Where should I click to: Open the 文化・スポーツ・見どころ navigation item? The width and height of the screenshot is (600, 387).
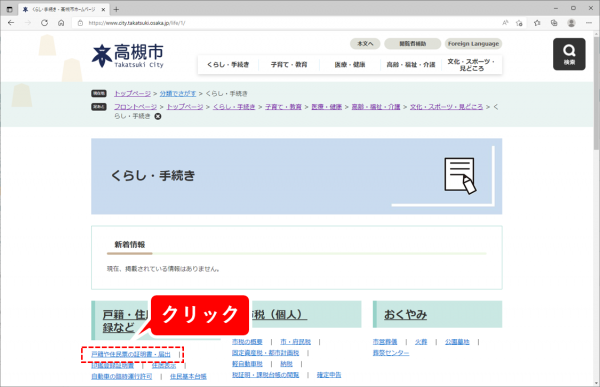[472, 65]
